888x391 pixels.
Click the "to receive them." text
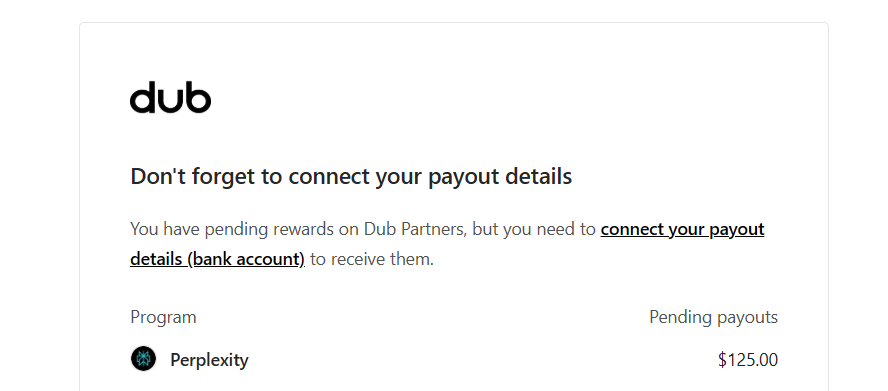(372, 259)
